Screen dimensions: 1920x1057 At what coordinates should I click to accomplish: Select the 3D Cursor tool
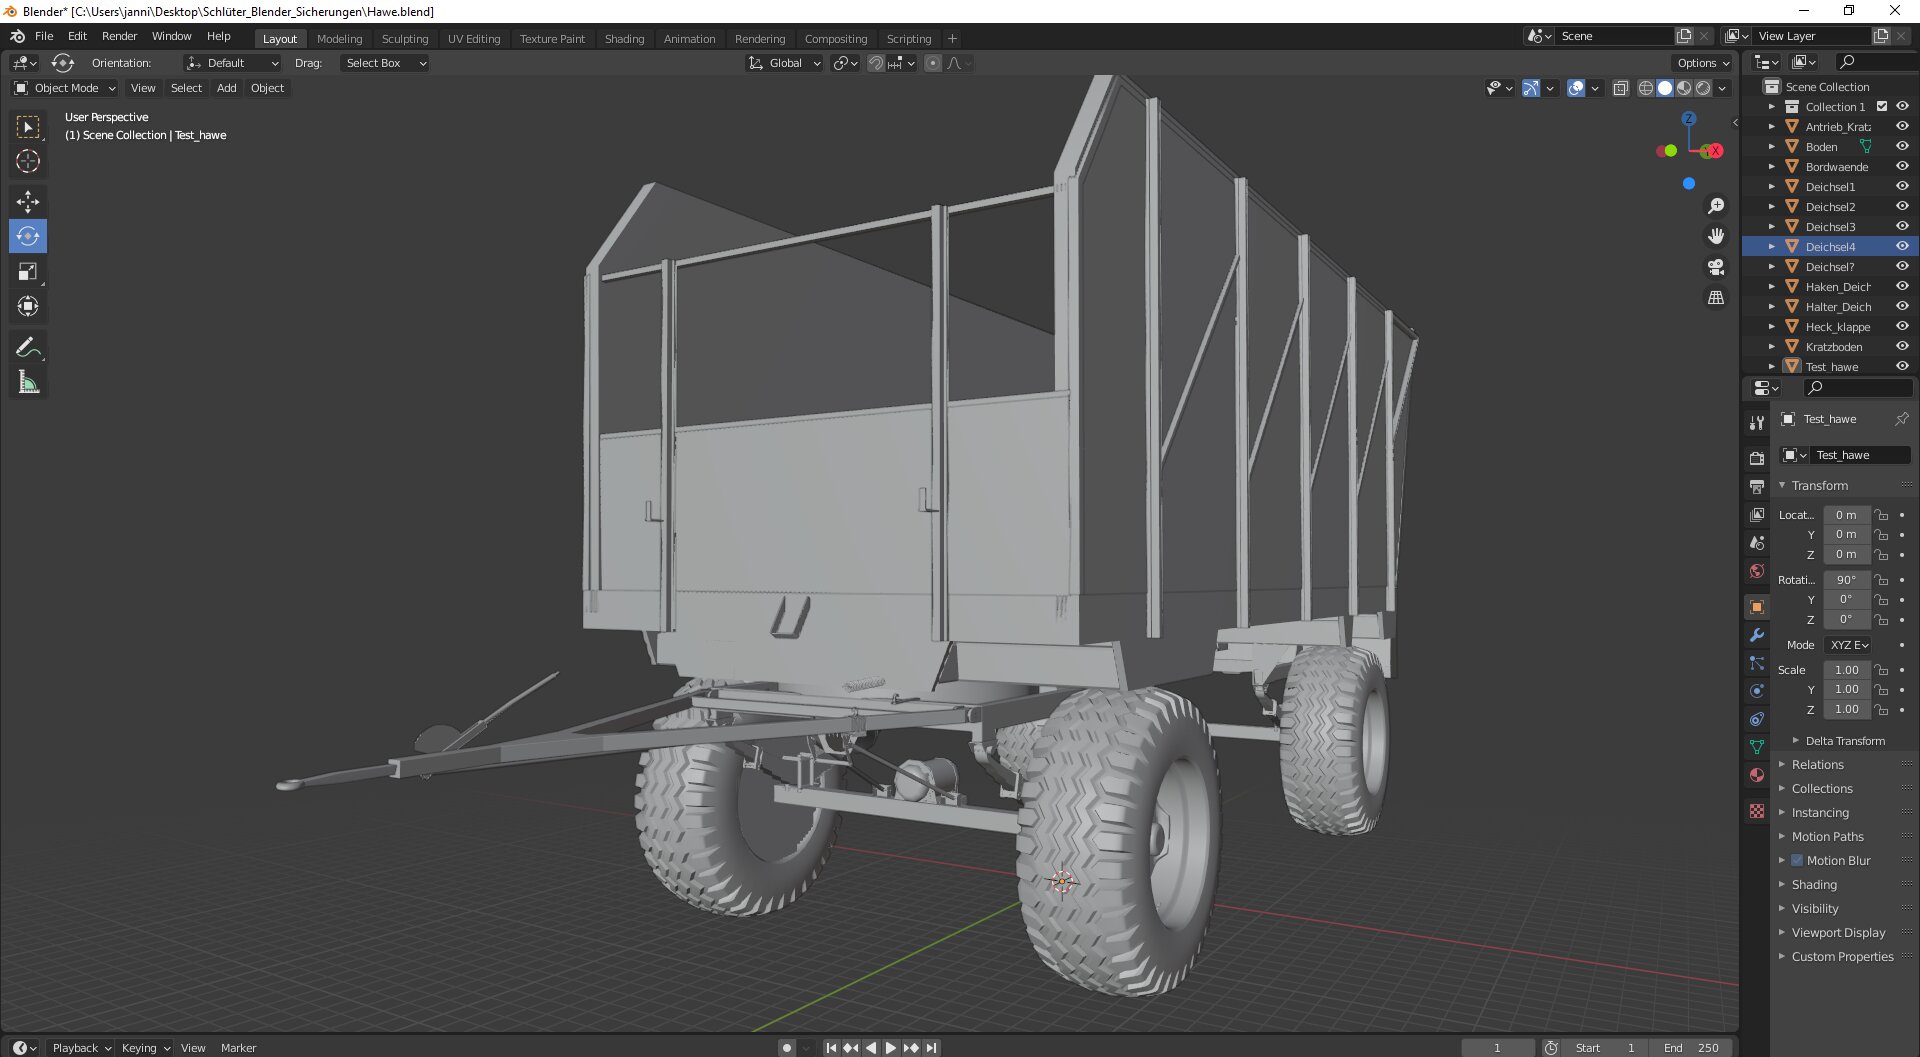point(28,161)
